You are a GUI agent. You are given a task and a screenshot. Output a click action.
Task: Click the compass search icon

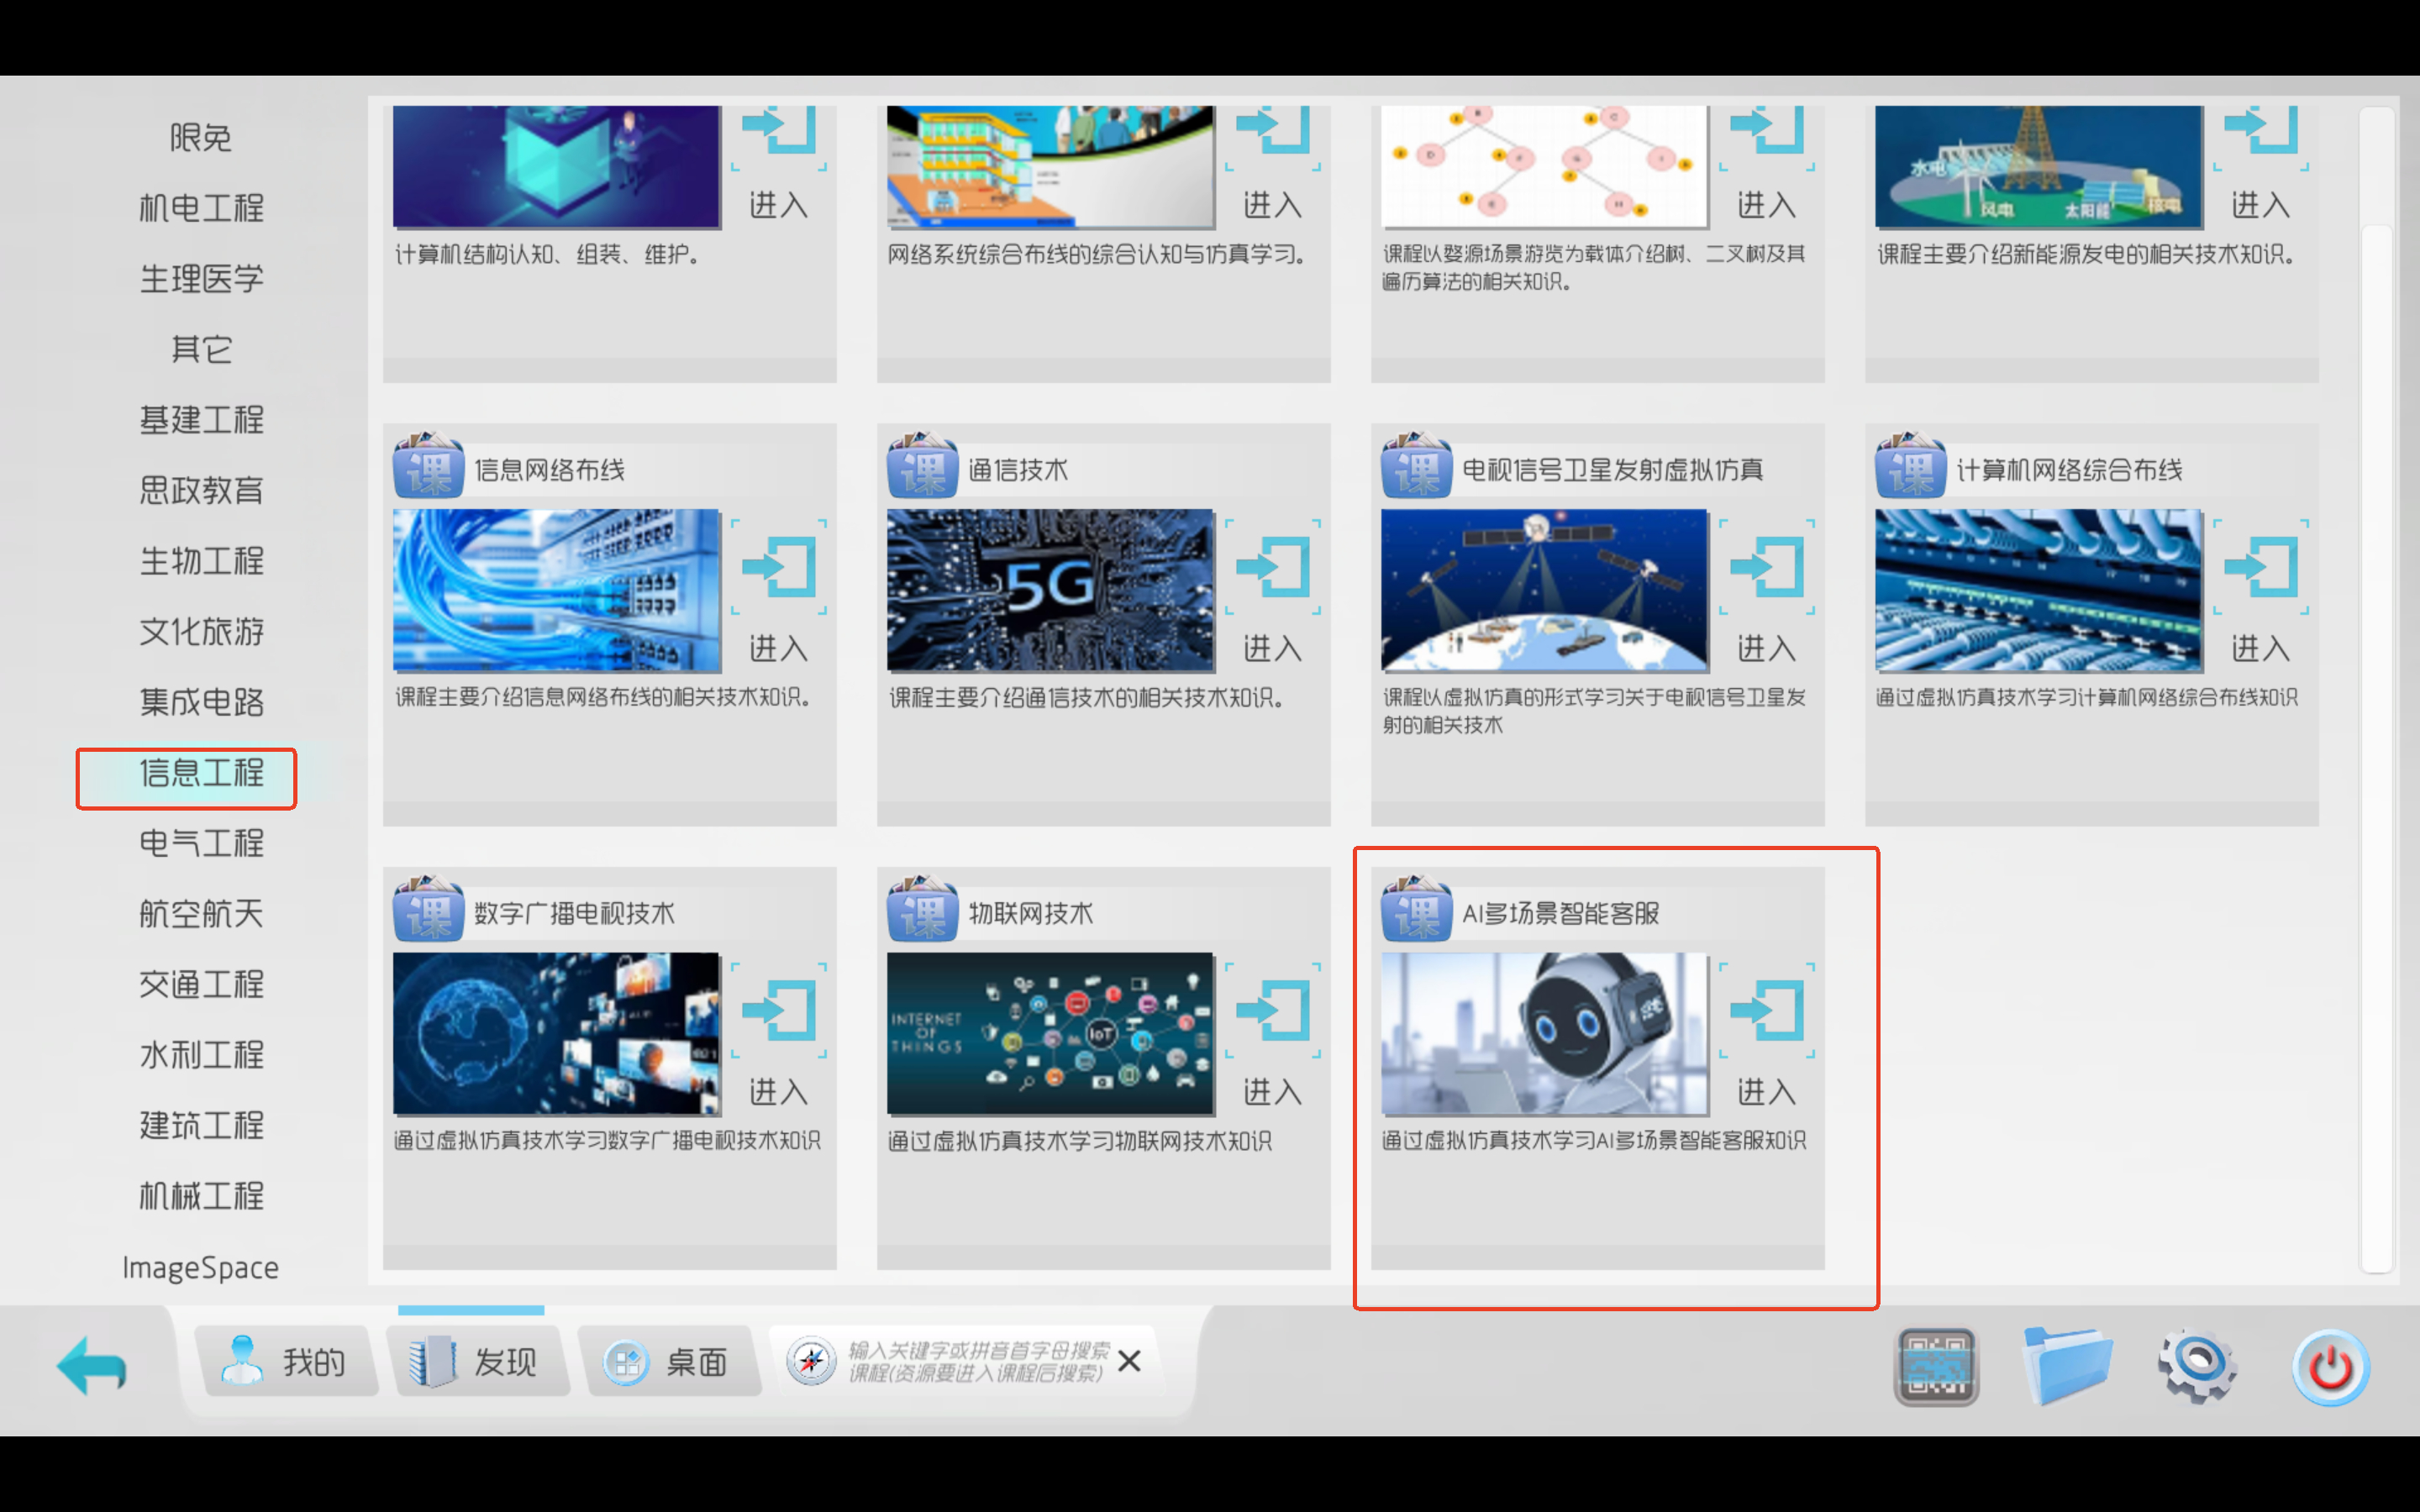811,1361
